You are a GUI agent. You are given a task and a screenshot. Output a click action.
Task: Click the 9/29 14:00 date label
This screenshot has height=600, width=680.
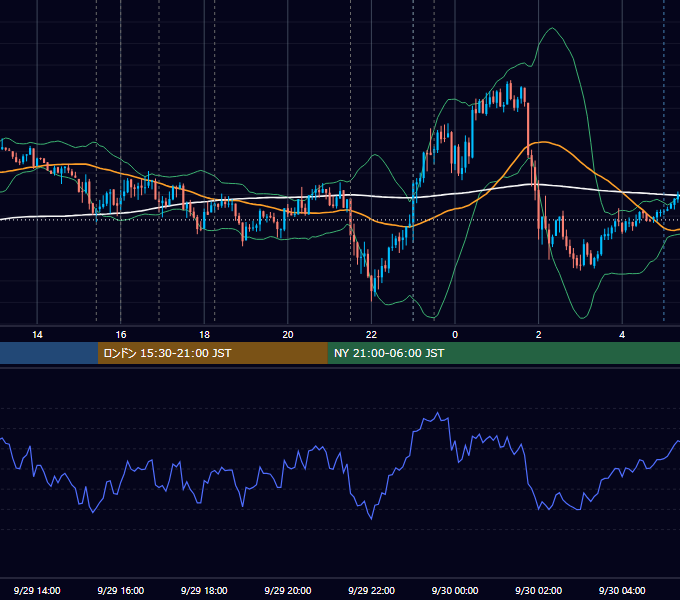[37, 590]
